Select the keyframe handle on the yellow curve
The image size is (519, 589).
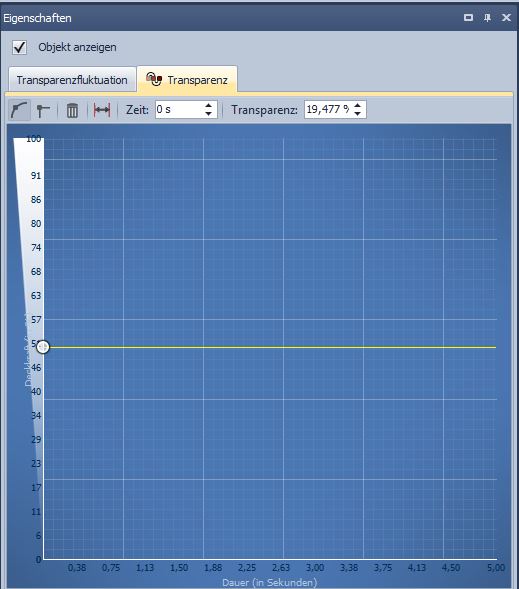click(x=43, y=347)
